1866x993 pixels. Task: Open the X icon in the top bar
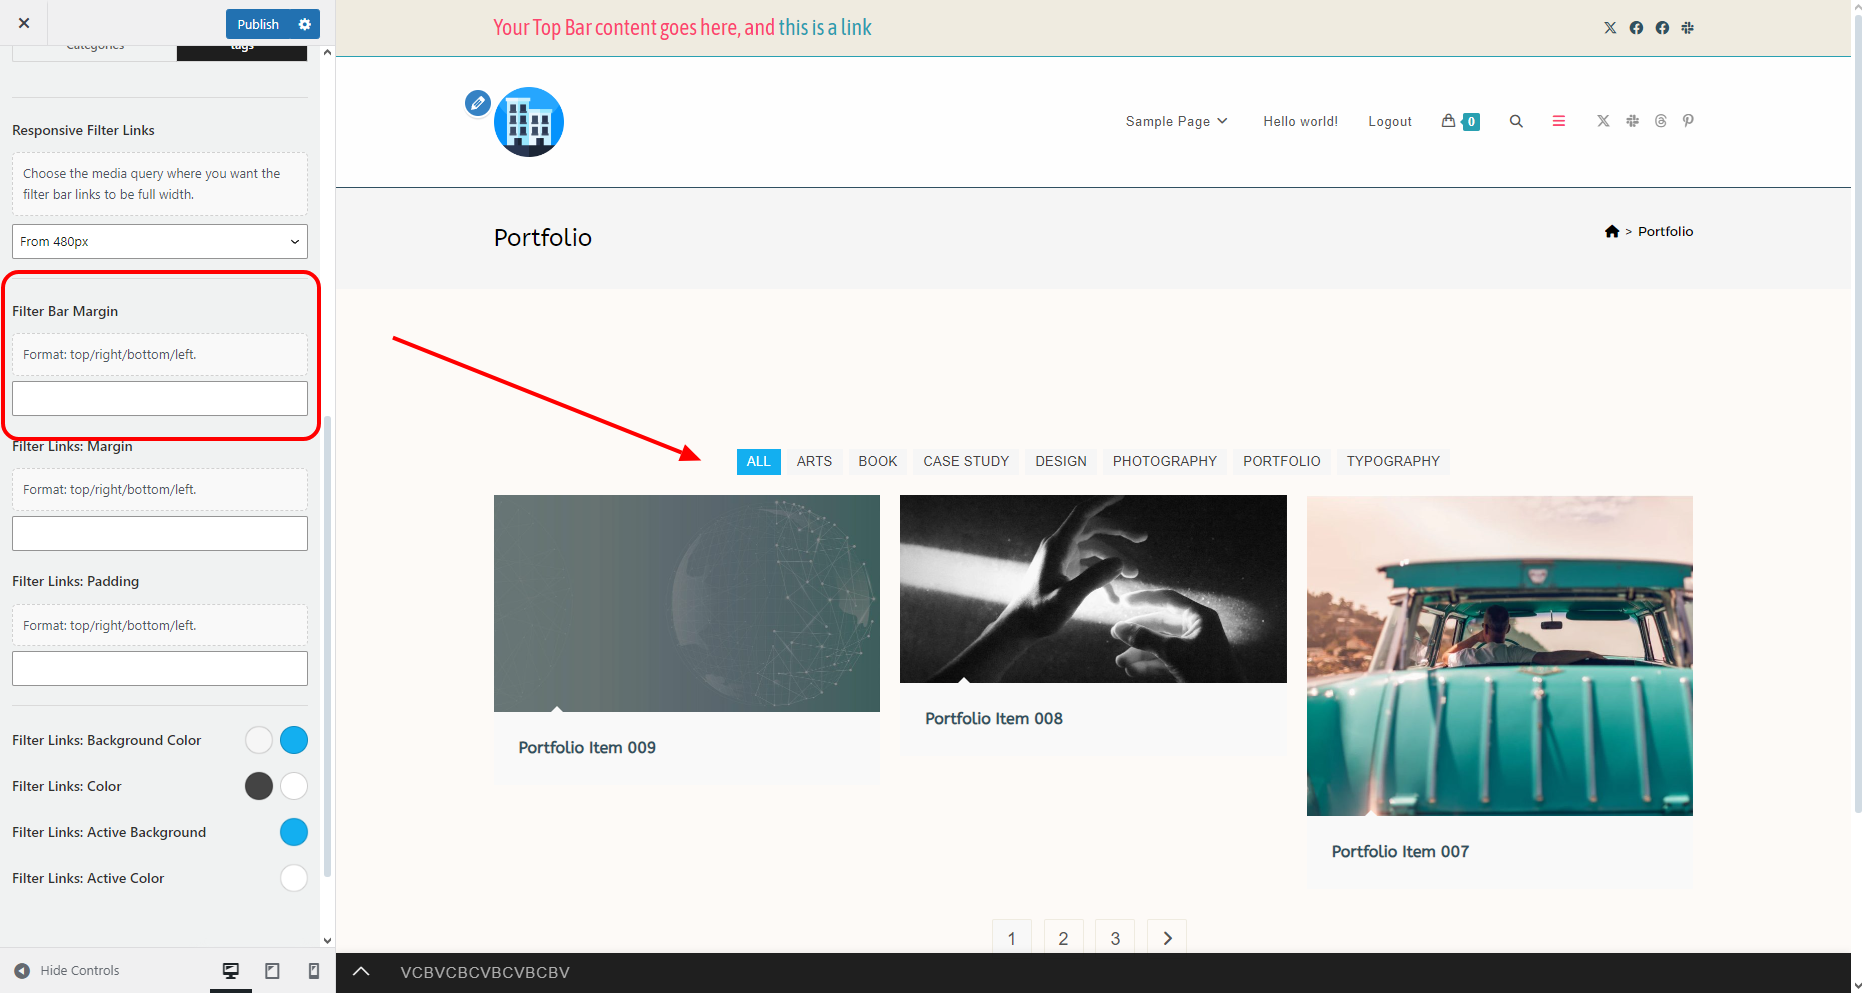pyautogui.click(x=1610, y=28)
